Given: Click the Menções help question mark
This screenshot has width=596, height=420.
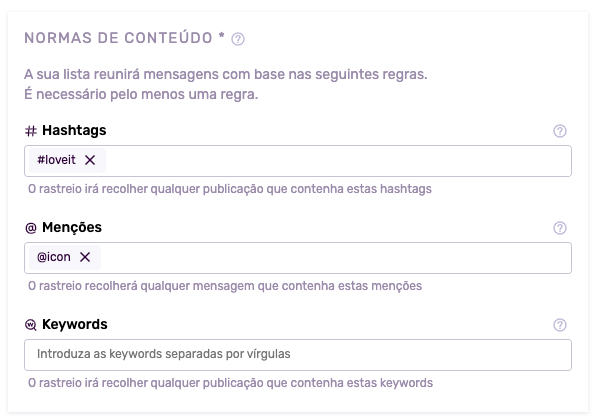Looking at the screenshot, I should 560,228.
